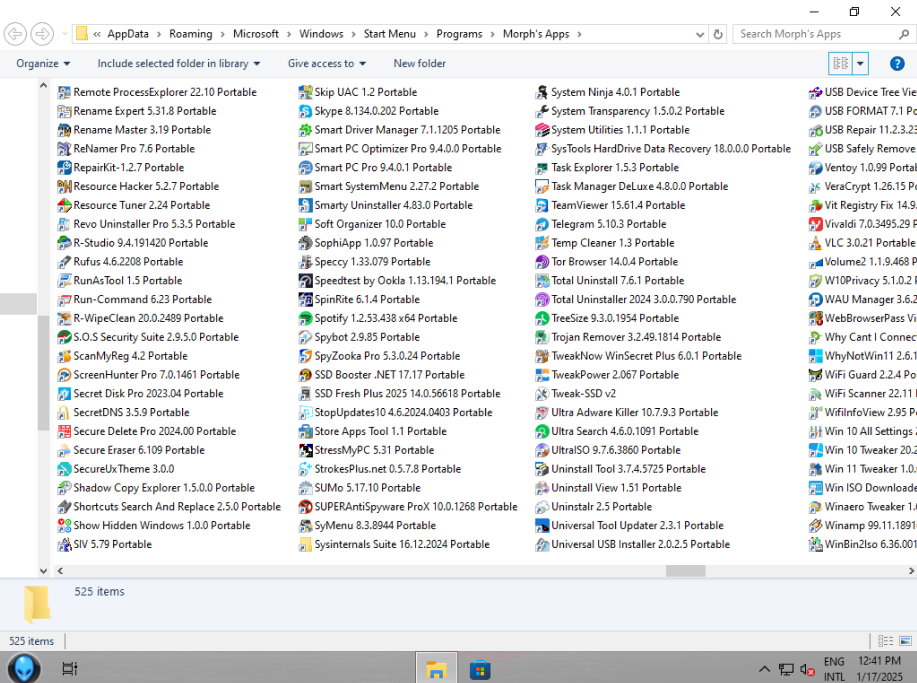Select SecureUxTheme 3.0.0 entry
This screenshot has height=683, width=917.
(x=116, y=469)
